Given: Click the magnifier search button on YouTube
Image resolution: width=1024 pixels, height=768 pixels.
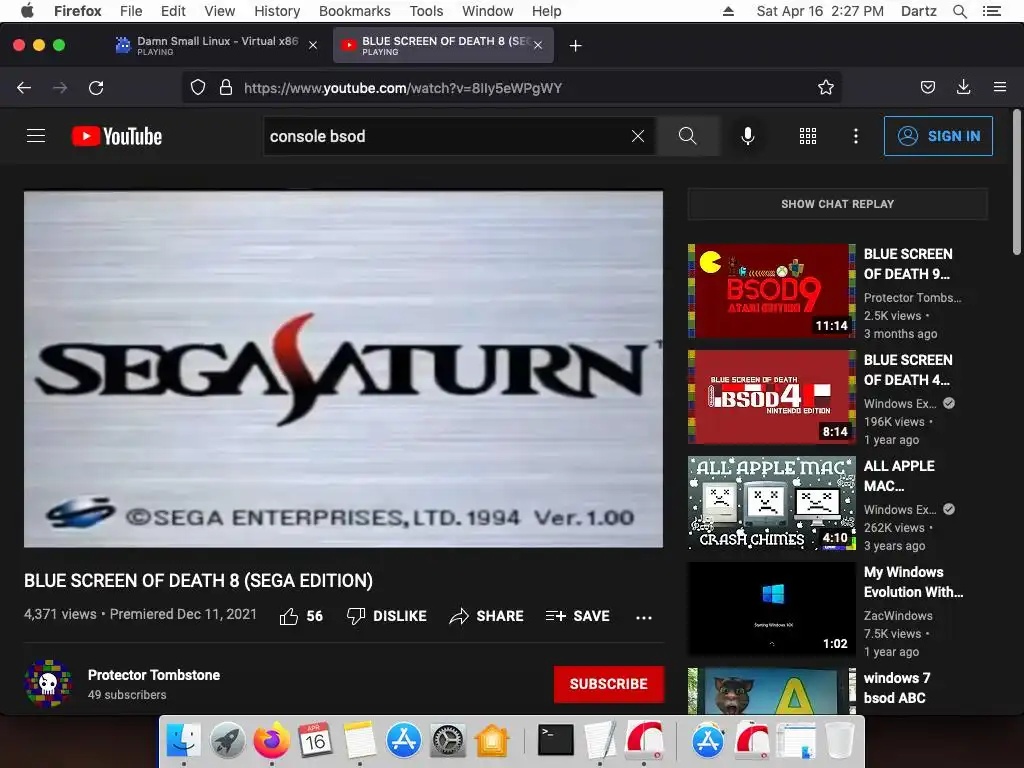Looking at the screenshot, I should coord(688,136).
